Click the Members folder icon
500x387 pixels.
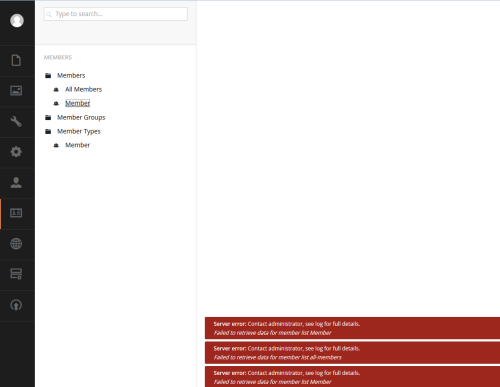pos(48,76)
